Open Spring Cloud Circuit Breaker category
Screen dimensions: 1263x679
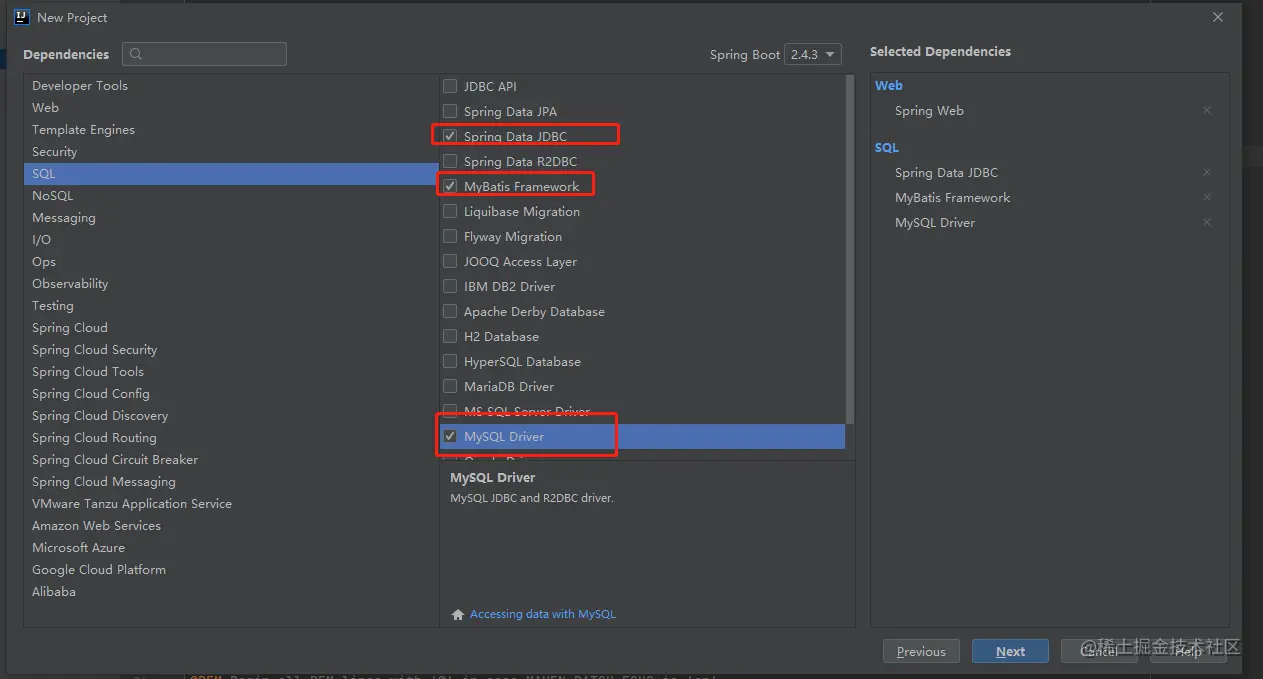231,460
